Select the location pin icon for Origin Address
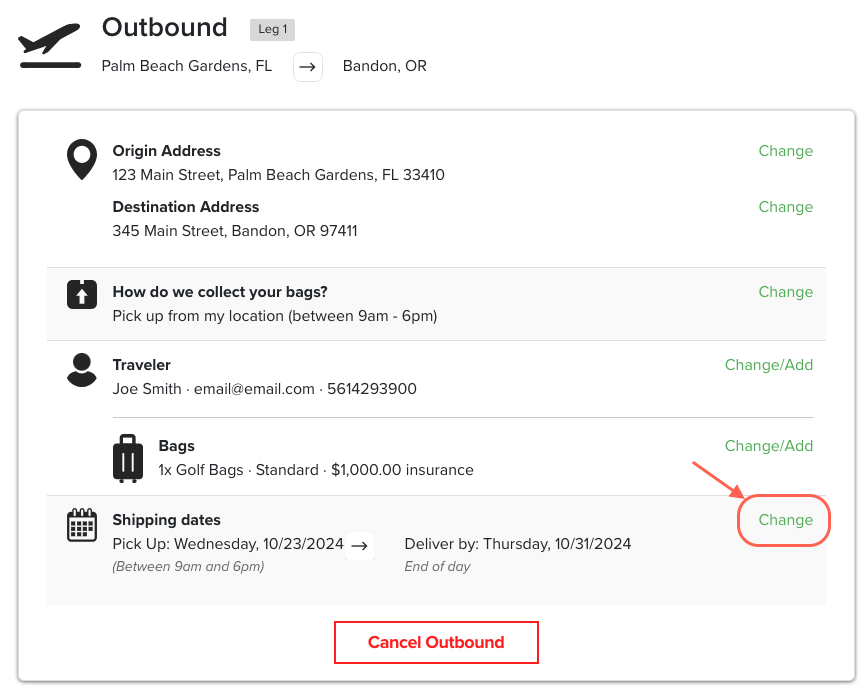This screenshot has width=866, height=694. [x=82, y=160]
